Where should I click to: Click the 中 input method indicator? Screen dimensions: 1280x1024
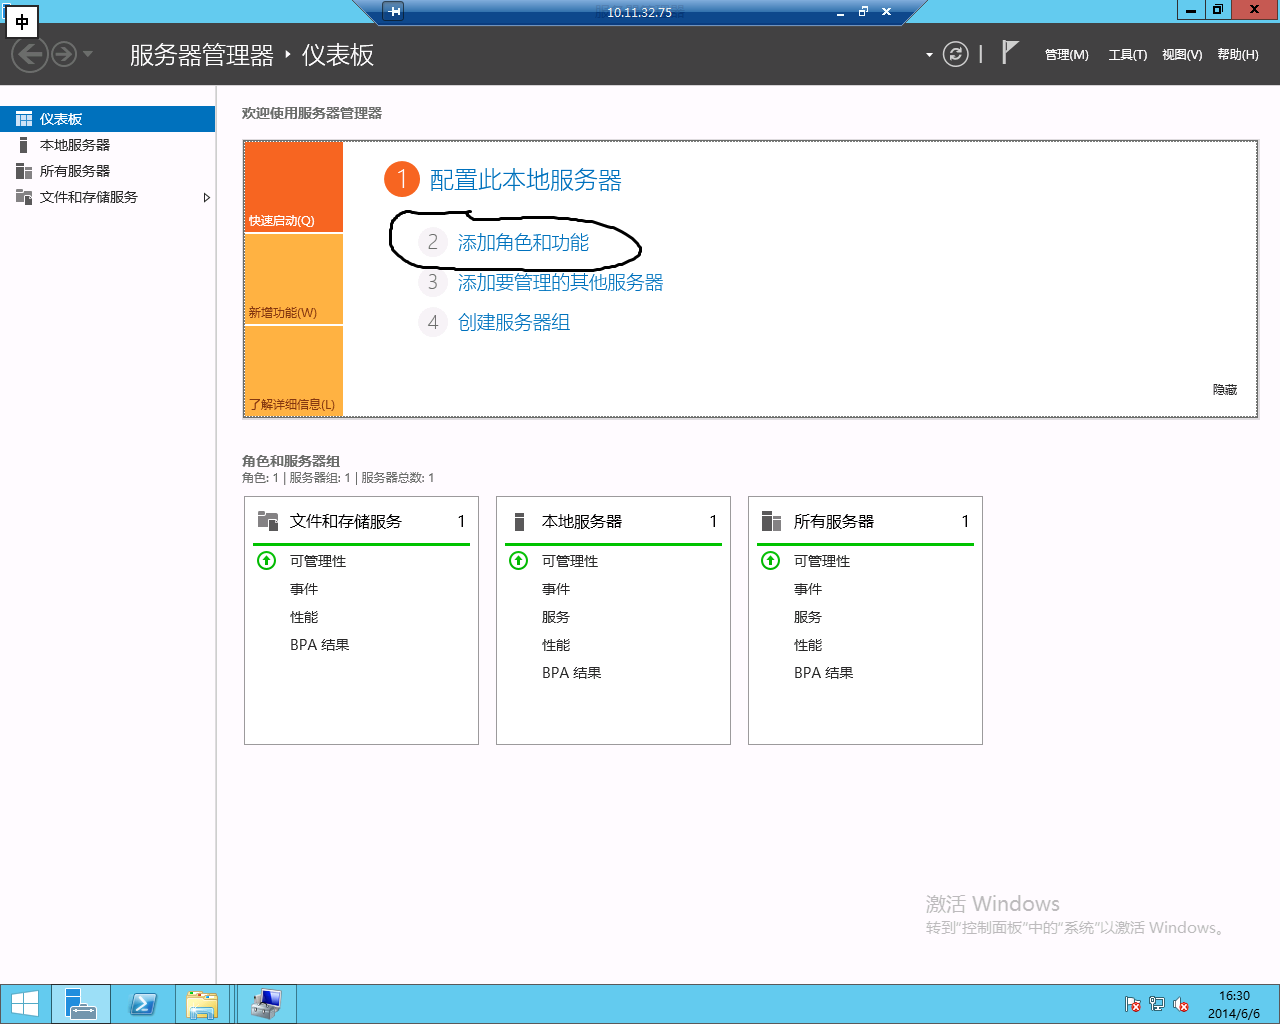(22, 21)
